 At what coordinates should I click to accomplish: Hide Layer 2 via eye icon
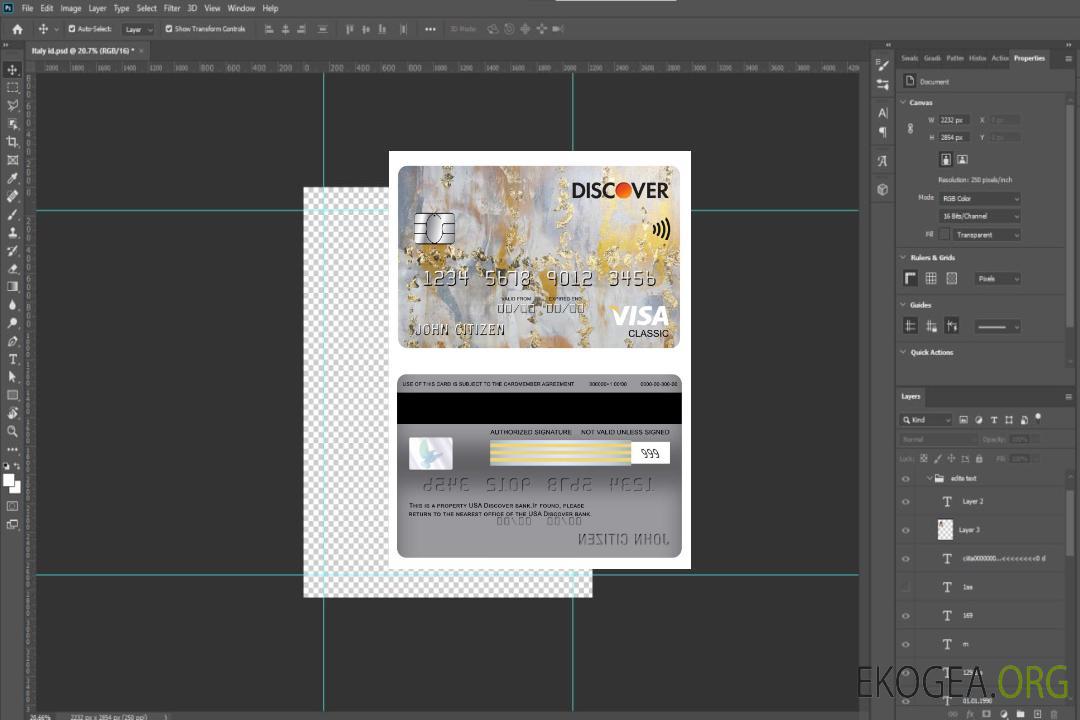[x=906, y=502]
